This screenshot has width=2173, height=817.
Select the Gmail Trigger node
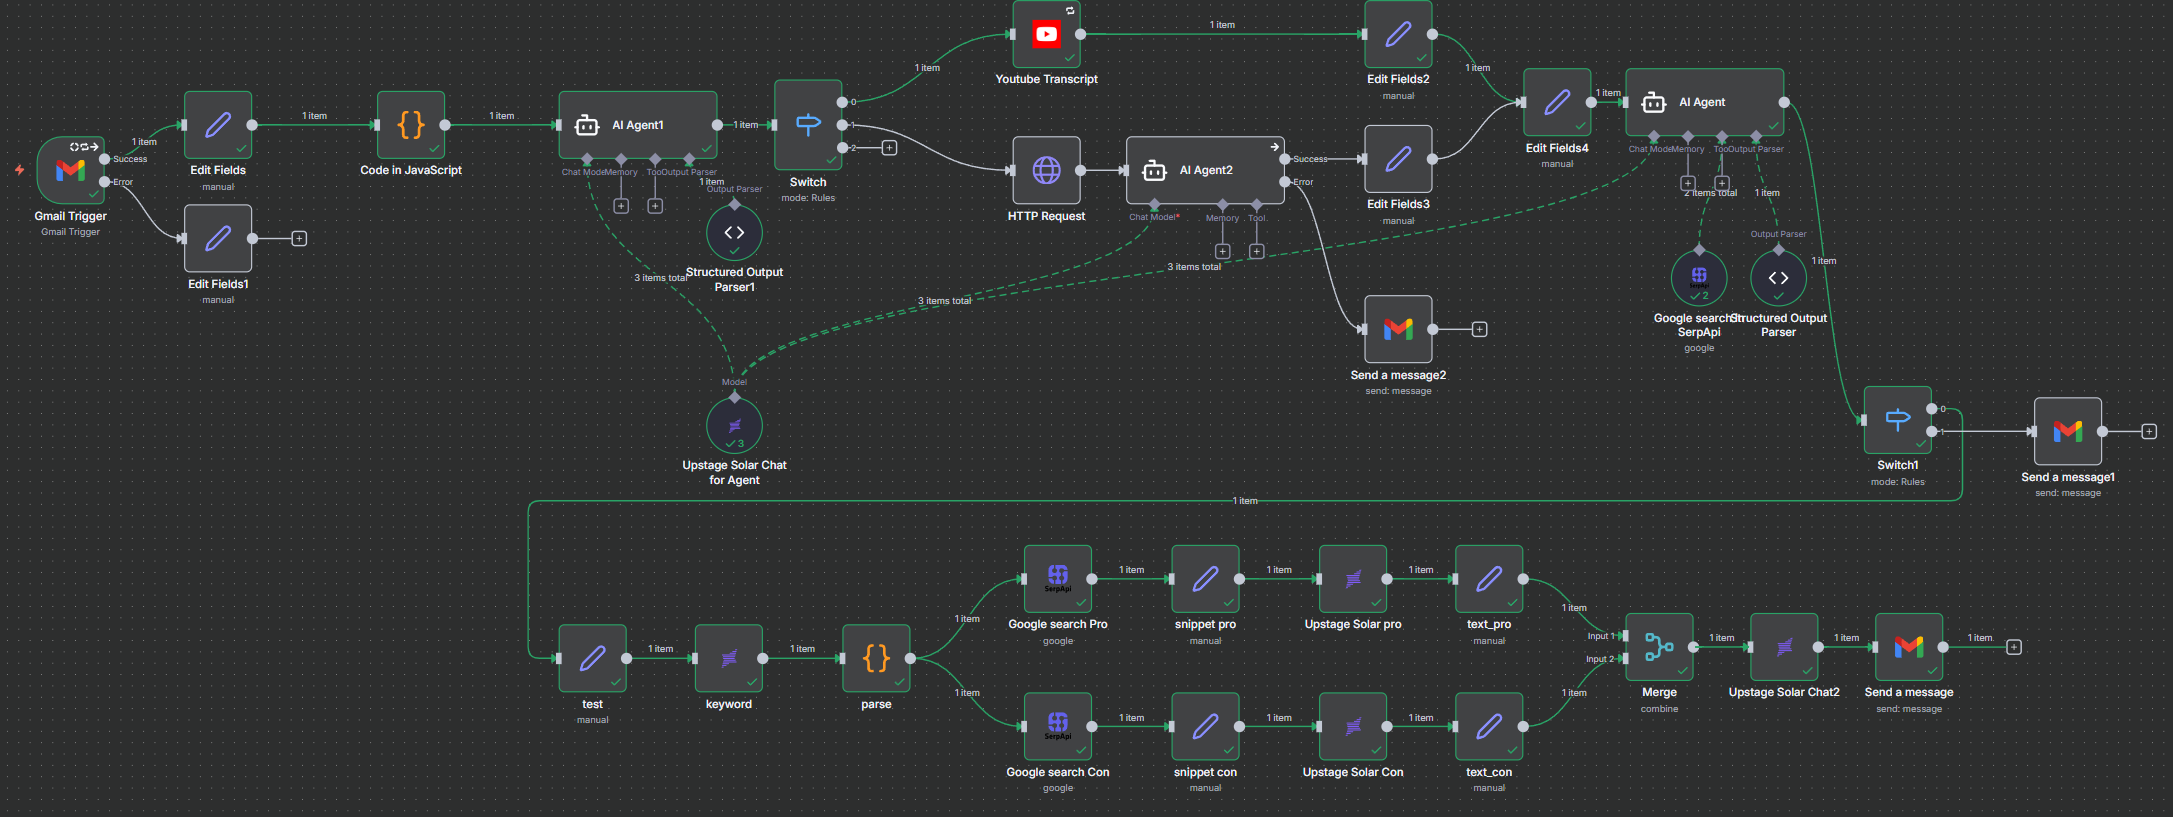70,170
